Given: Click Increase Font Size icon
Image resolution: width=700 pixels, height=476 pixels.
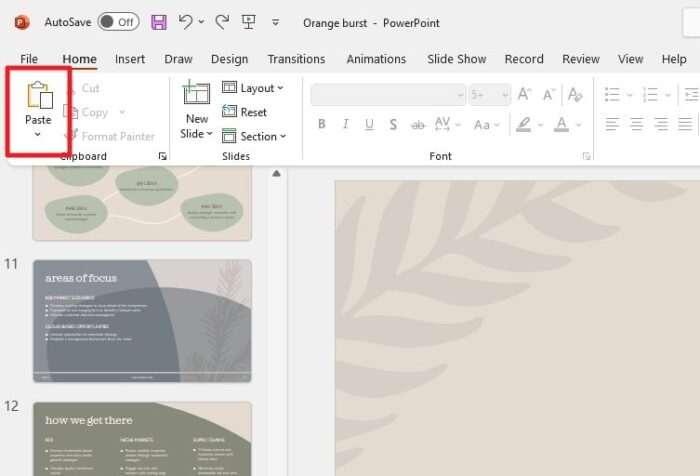Looking at the screenshot, I should tap(524, 95).
